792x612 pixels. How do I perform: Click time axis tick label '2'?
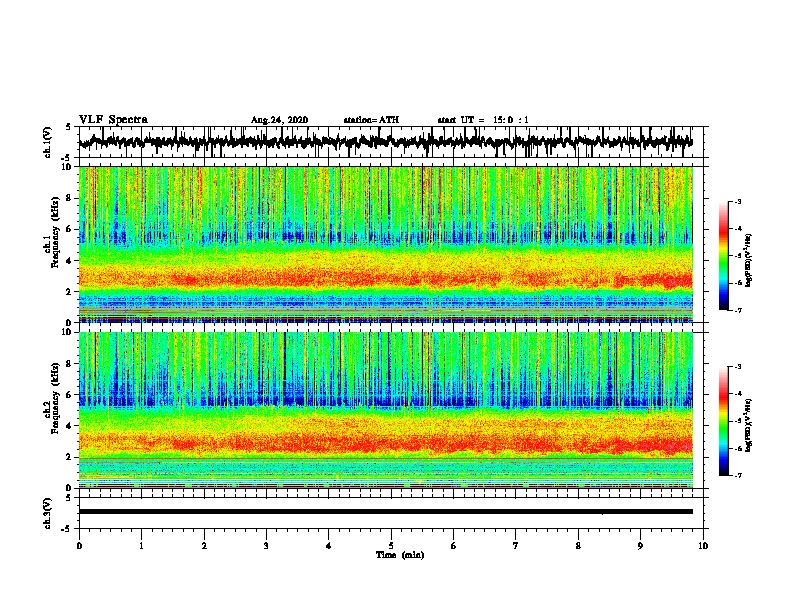[x=204, y=546]
